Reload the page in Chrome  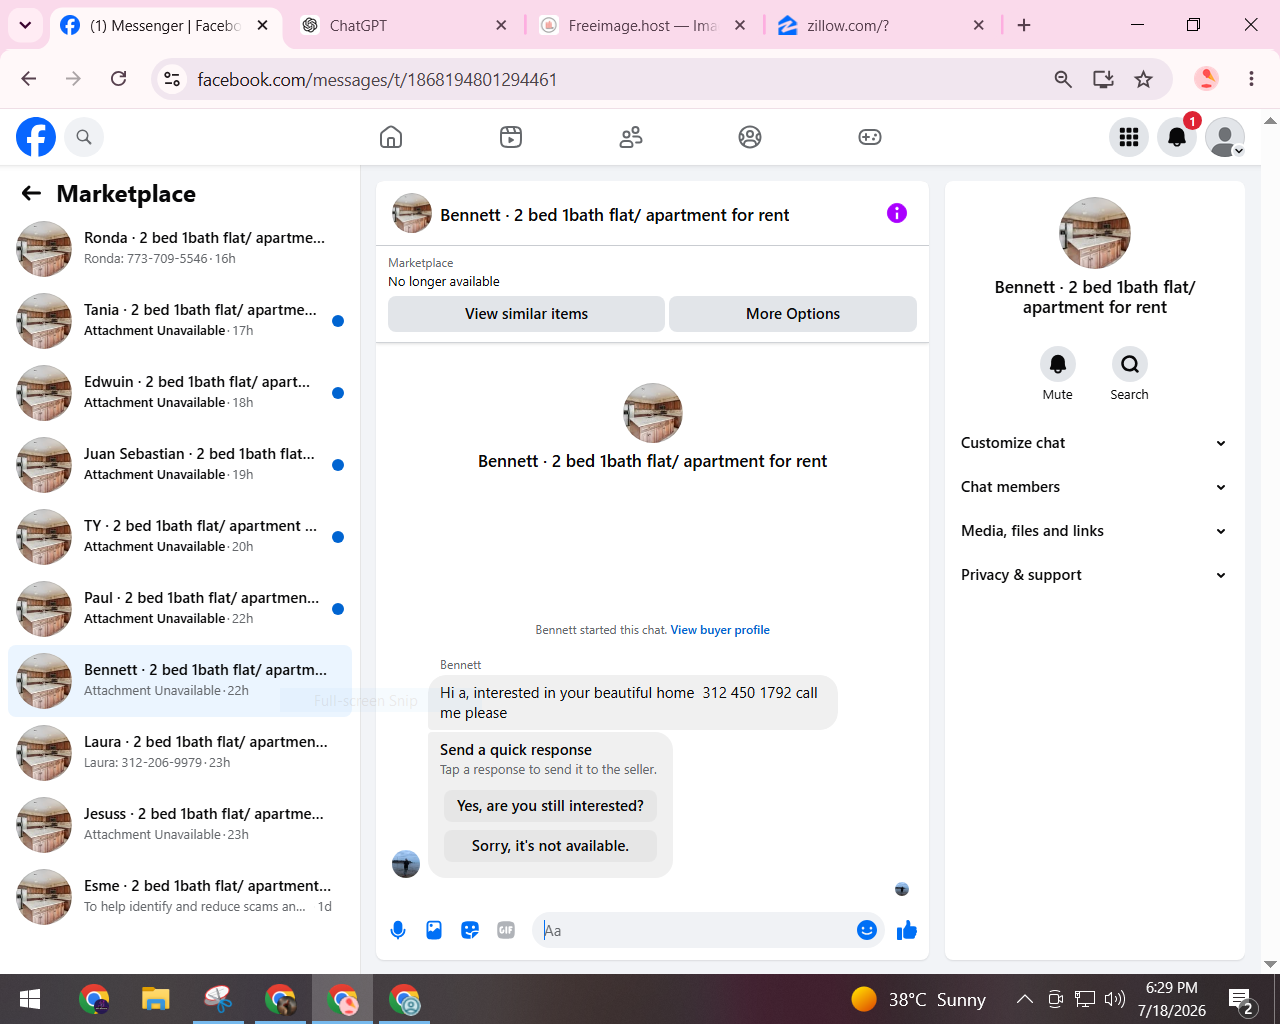(x=118, y=79)
